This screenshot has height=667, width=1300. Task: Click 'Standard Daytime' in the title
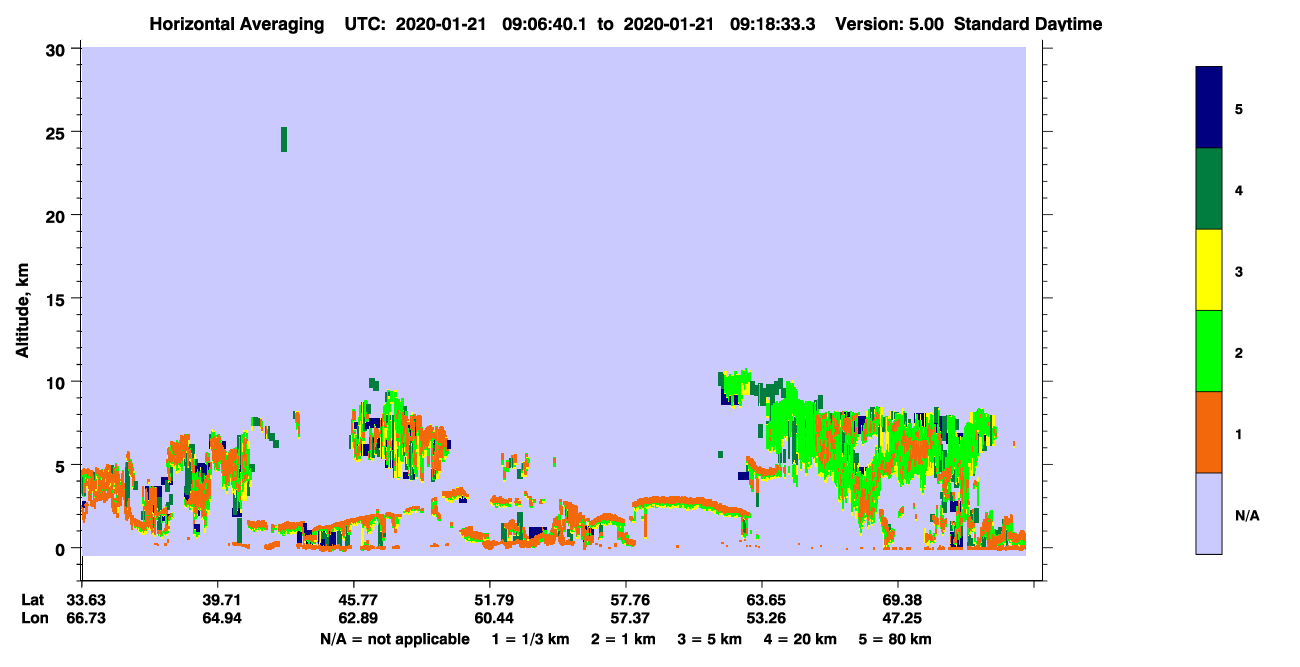coord(1028,23)
